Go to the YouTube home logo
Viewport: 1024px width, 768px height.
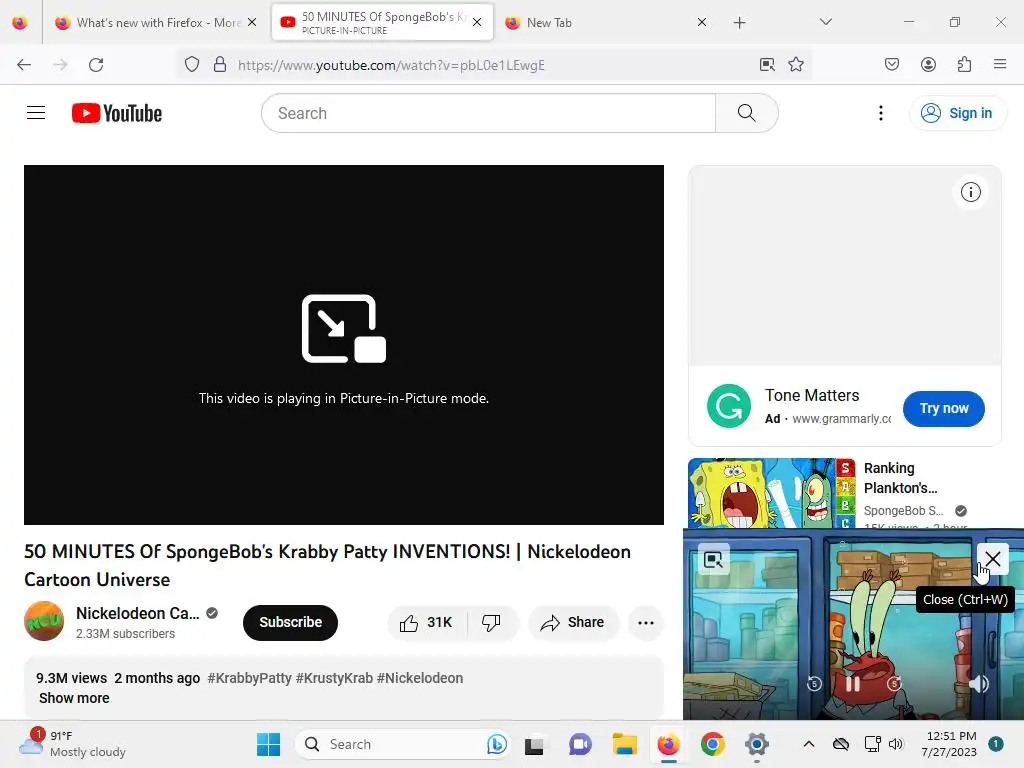click(x=117, y=113)
